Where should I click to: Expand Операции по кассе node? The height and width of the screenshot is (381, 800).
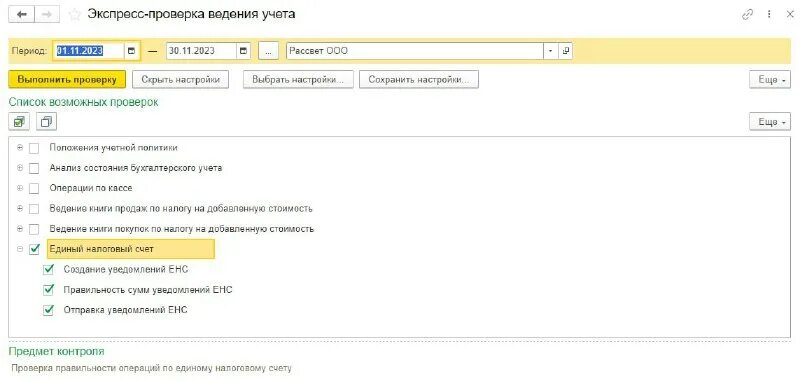[20, 188]
